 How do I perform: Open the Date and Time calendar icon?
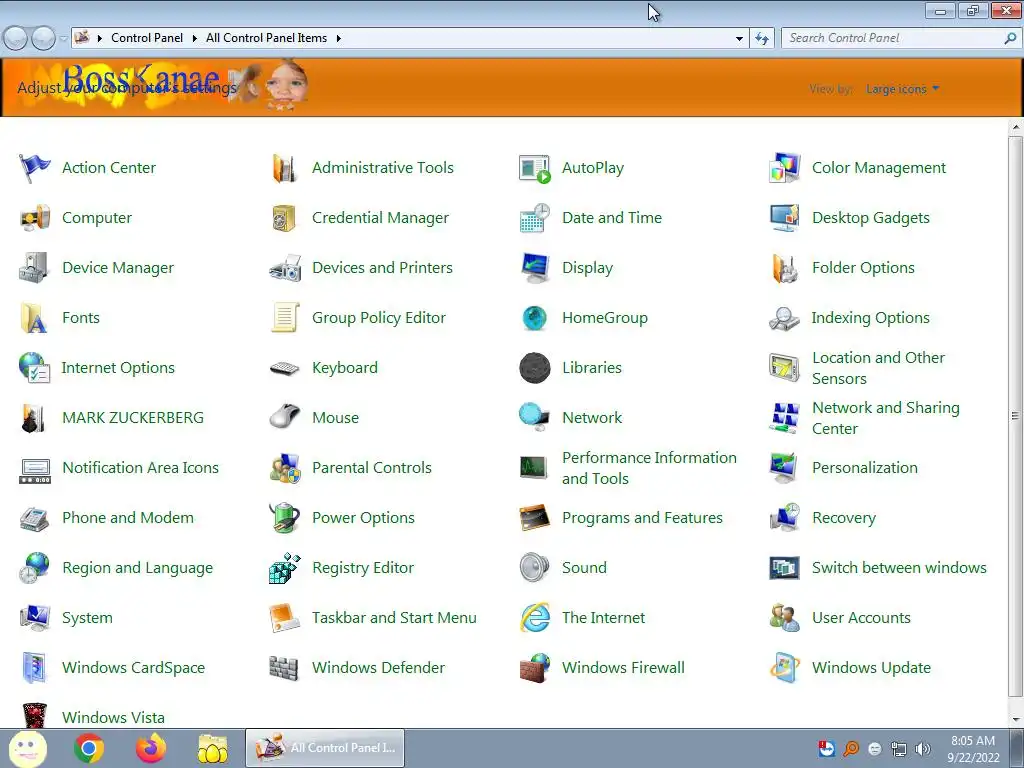click(x=535, y=218)
